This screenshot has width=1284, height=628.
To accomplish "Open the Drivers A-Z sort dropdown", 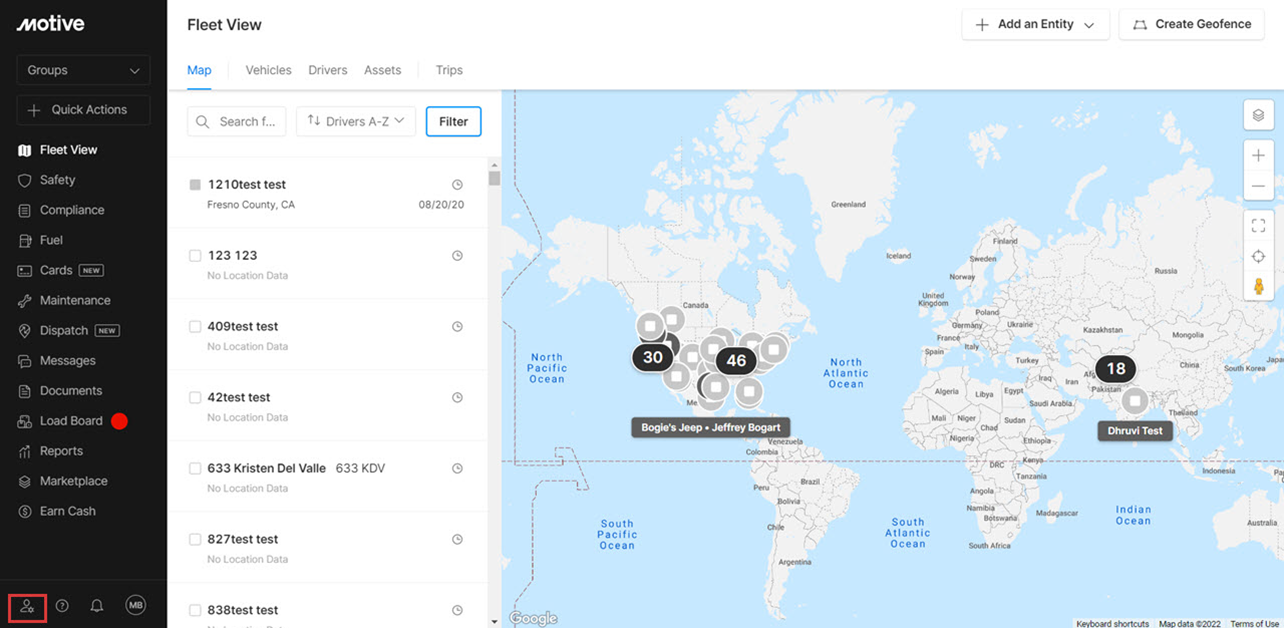I will pos(355,121).
